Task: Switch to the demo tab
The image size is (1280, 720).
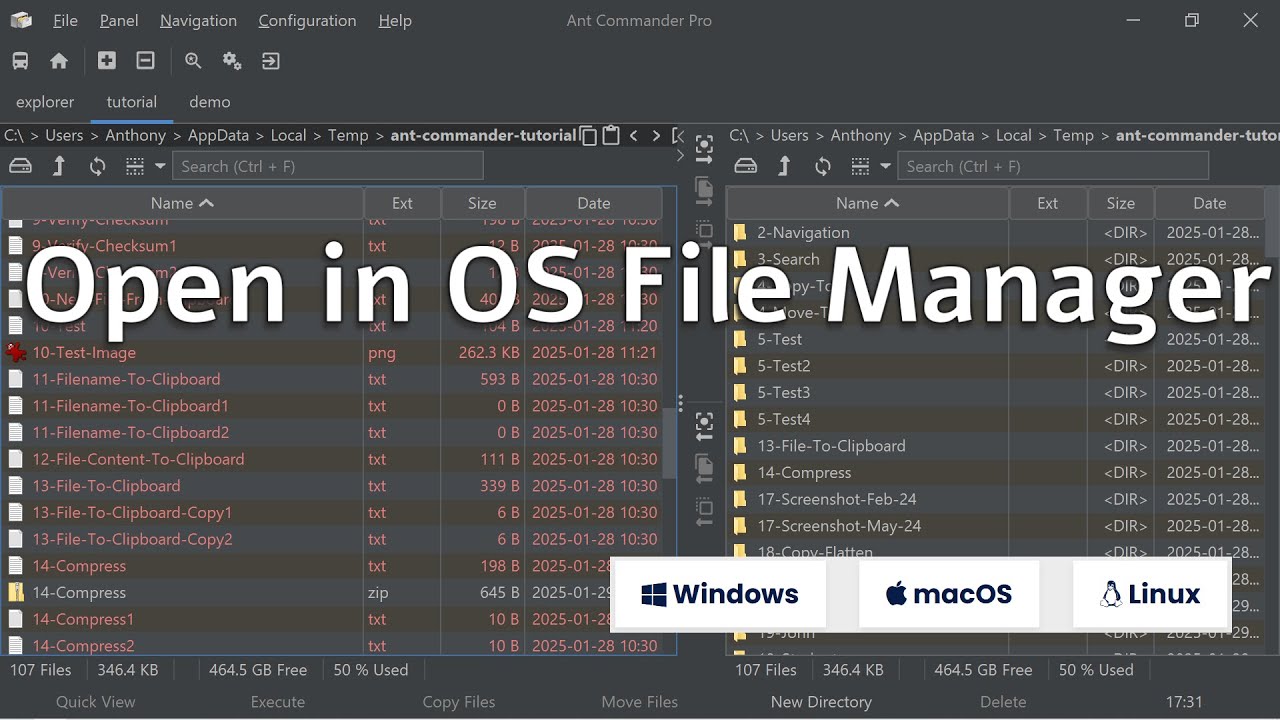Action: pos(210,102)
